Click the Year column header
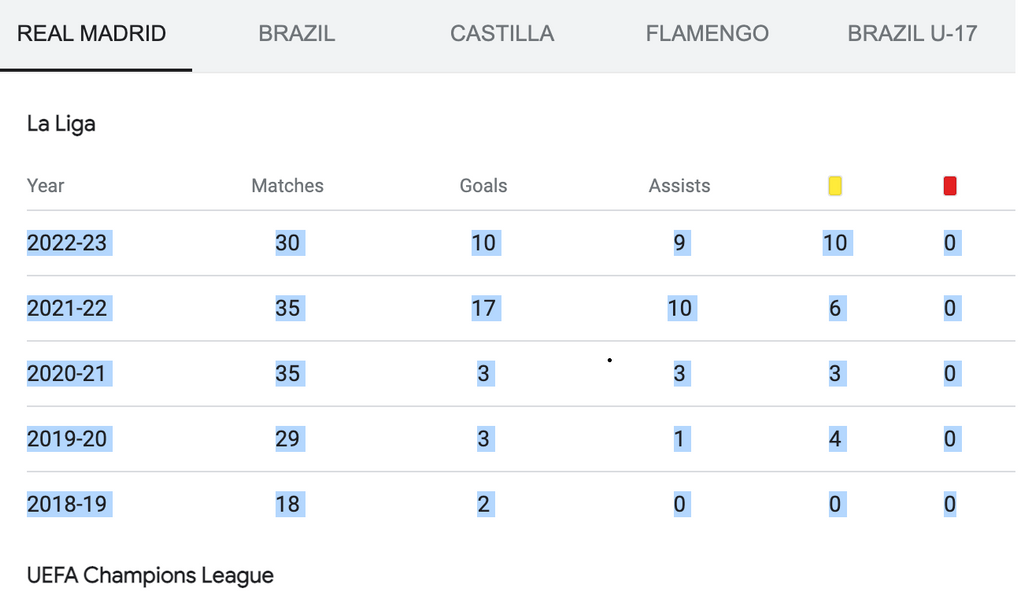 (x=46, y=186)
